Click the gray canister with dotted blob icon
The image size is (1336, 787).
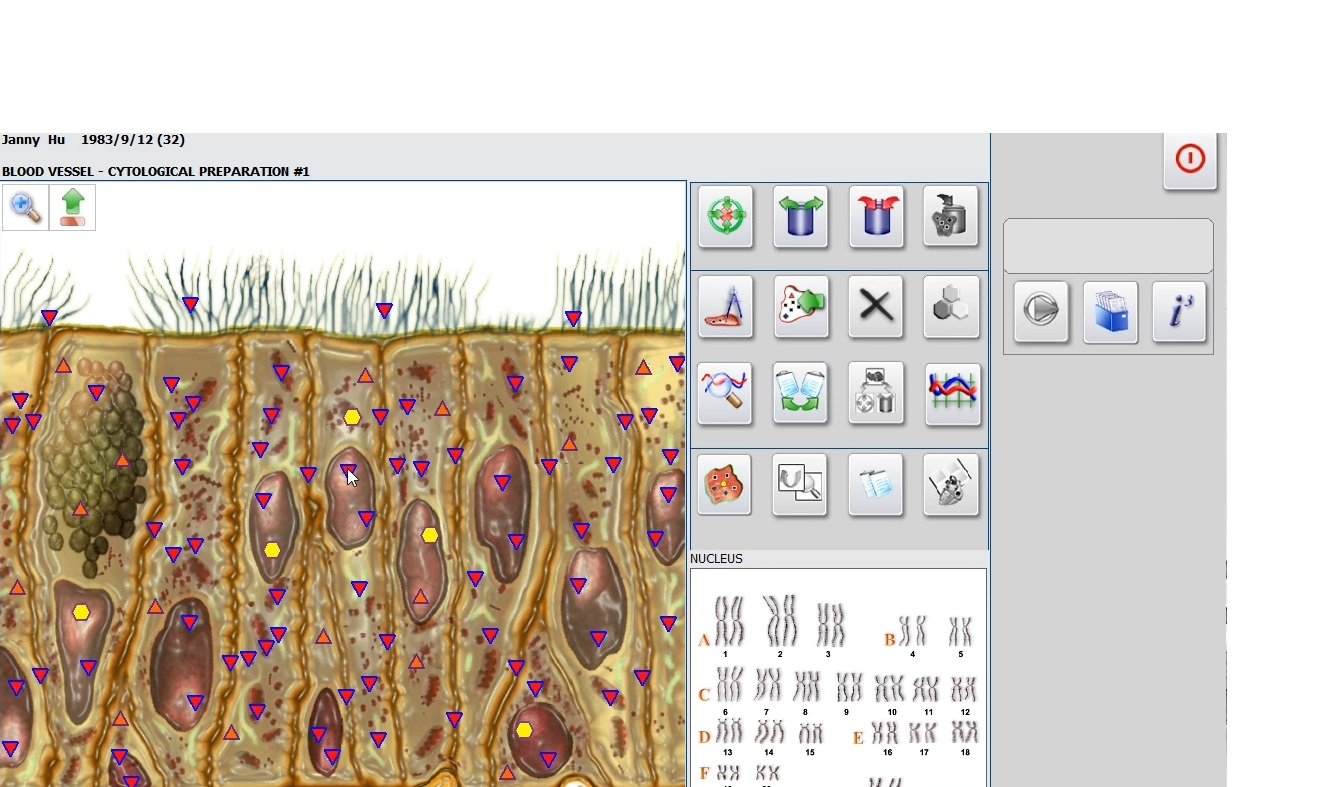[x=951, y=216]
